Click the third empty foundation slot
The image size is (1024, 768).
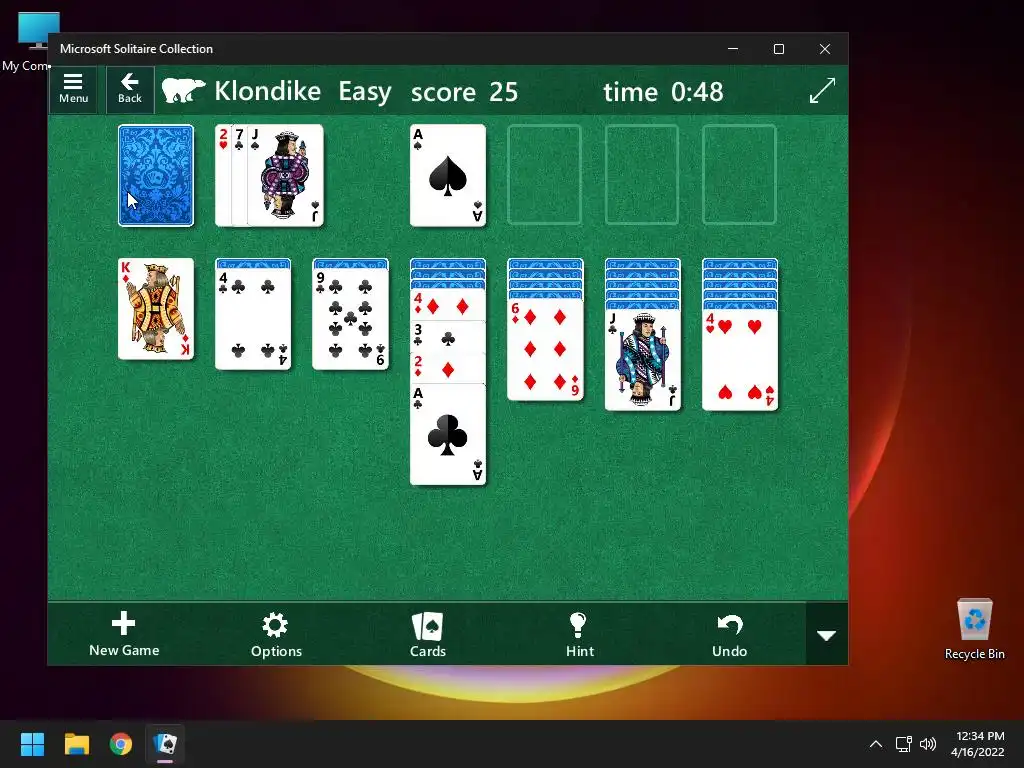(642, 175)
